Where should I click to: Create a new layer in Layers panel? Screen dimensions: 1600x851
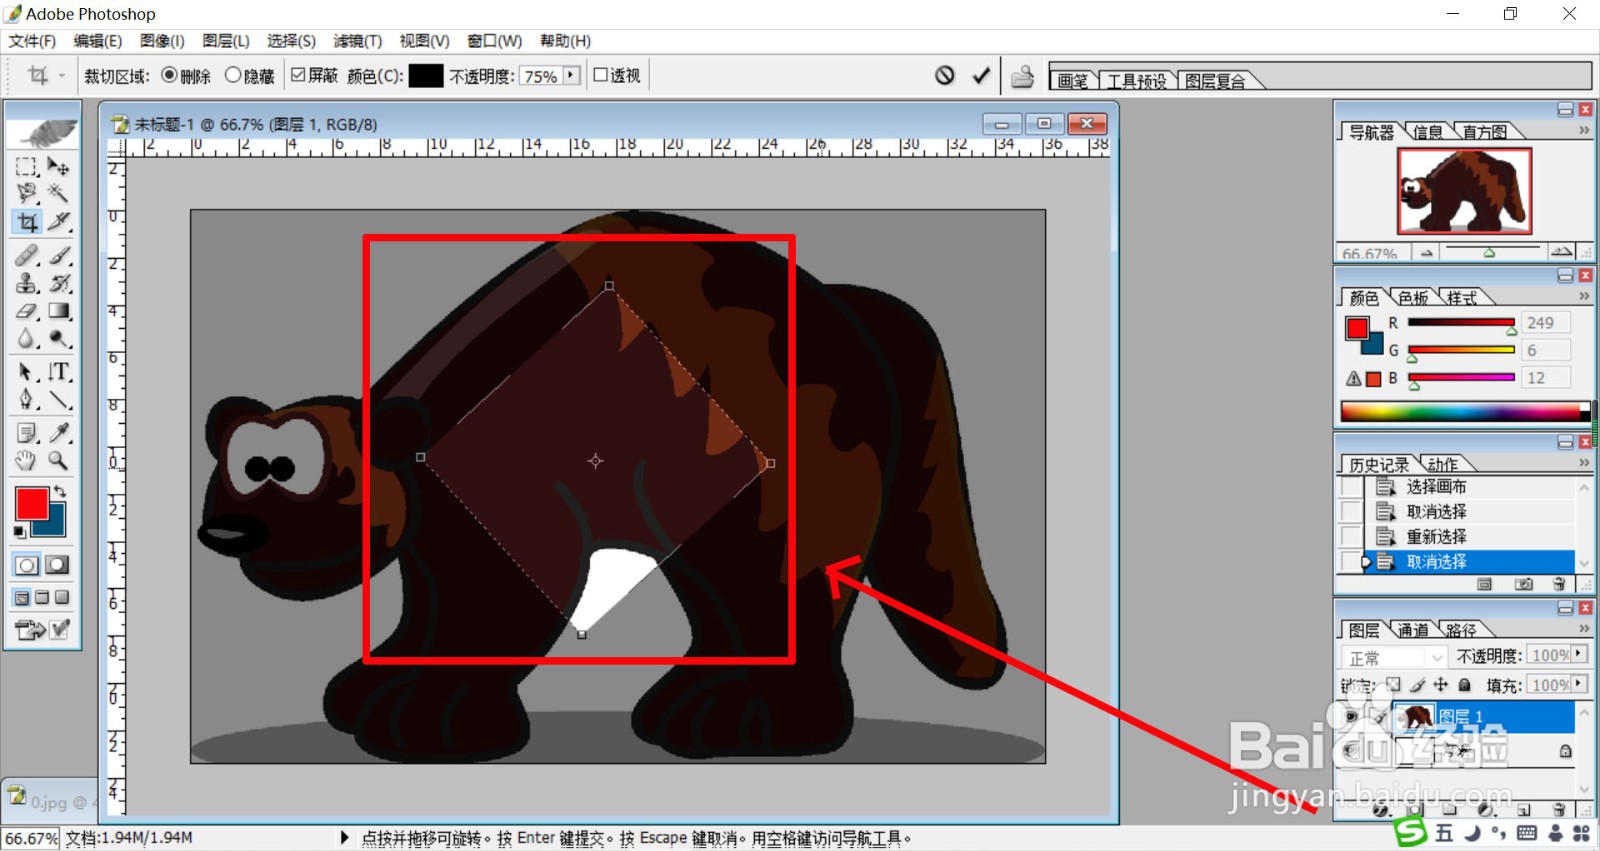click(x=1523, y=809)
